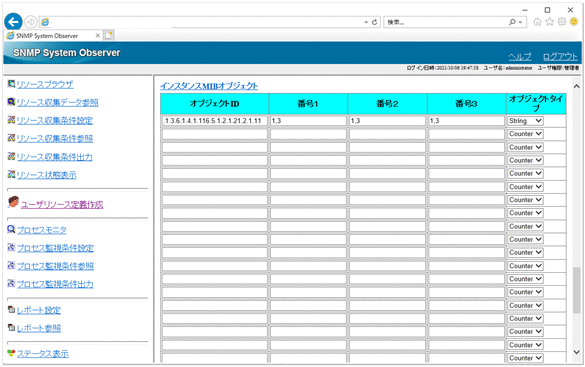Click the 番号3 field in first row
The image size is (585, 367).
coord(466,121)
